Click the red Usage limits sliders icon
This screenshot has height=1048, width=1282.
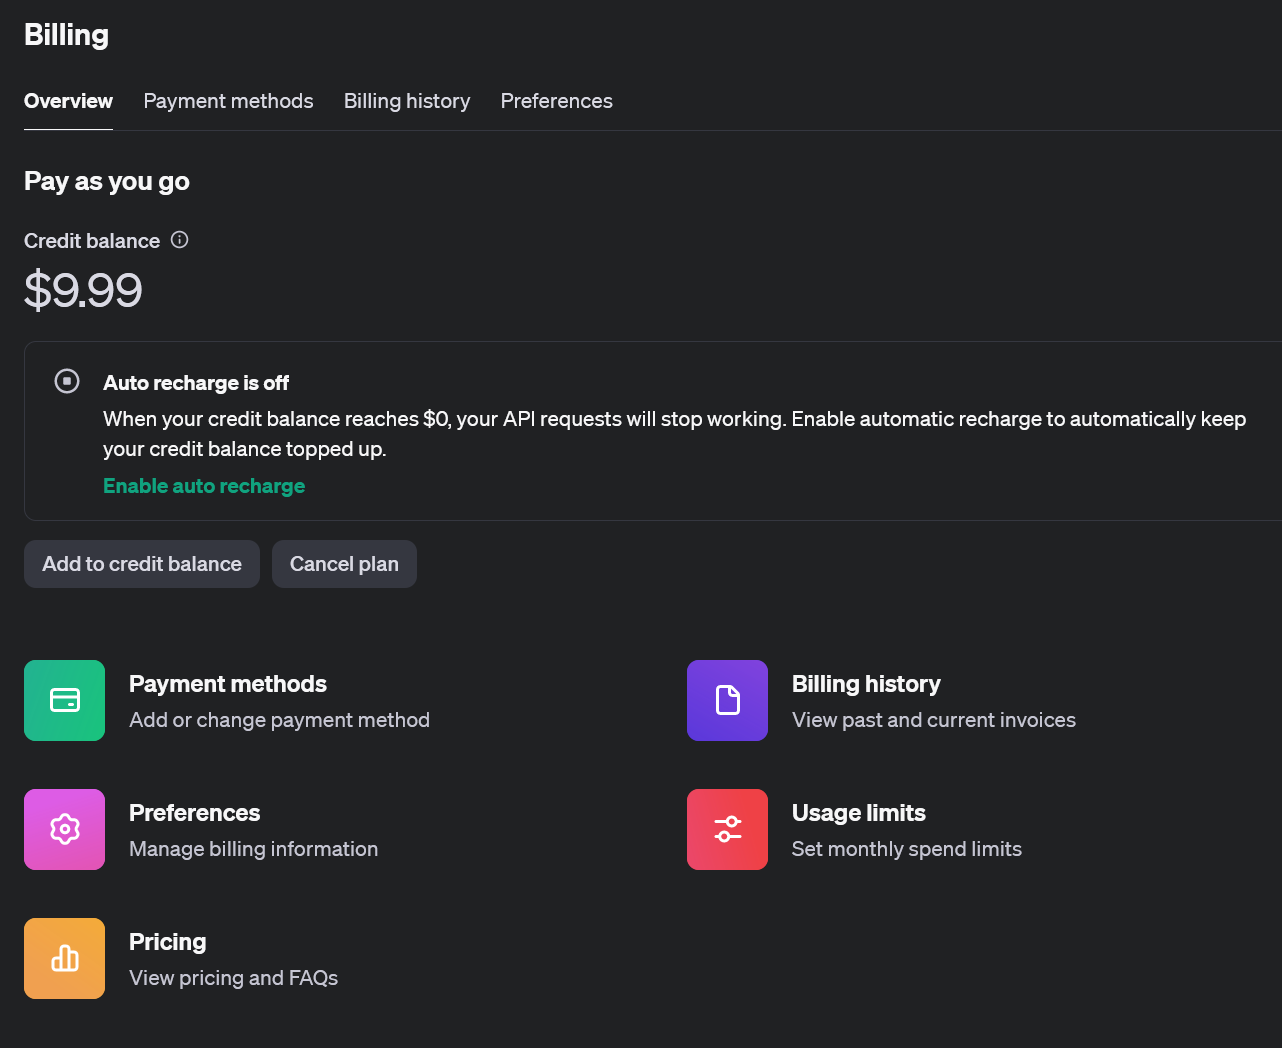(x=727, y=829)
